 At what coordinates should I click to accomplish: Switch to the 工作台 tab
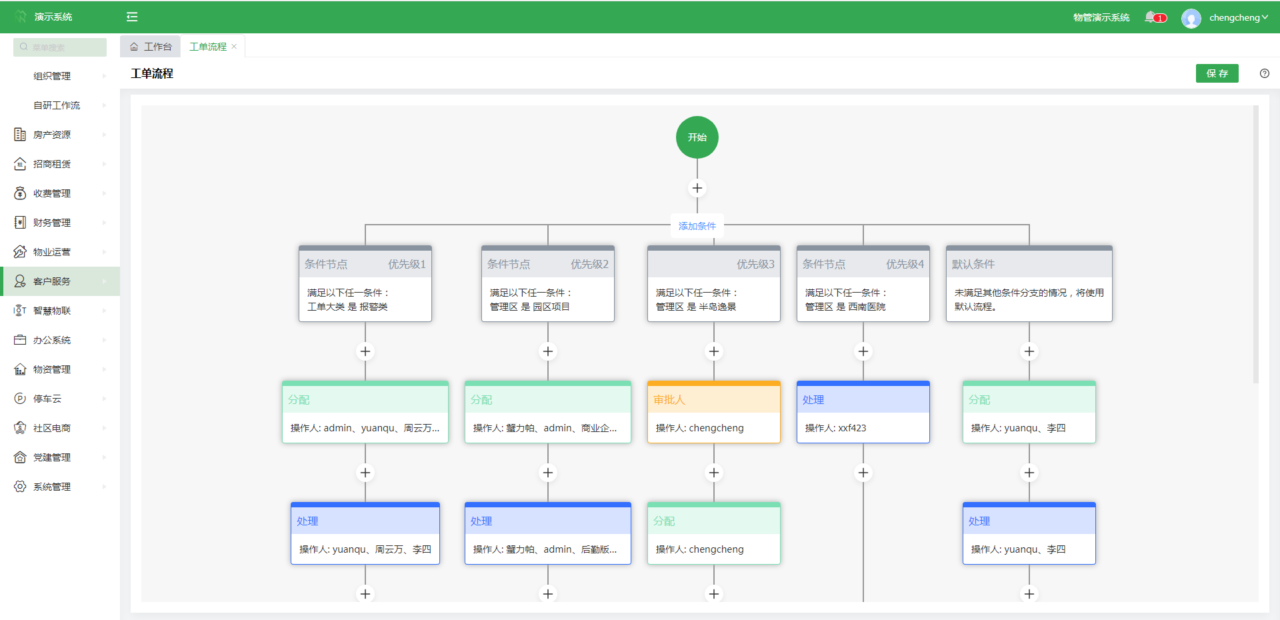click(151, 47)
